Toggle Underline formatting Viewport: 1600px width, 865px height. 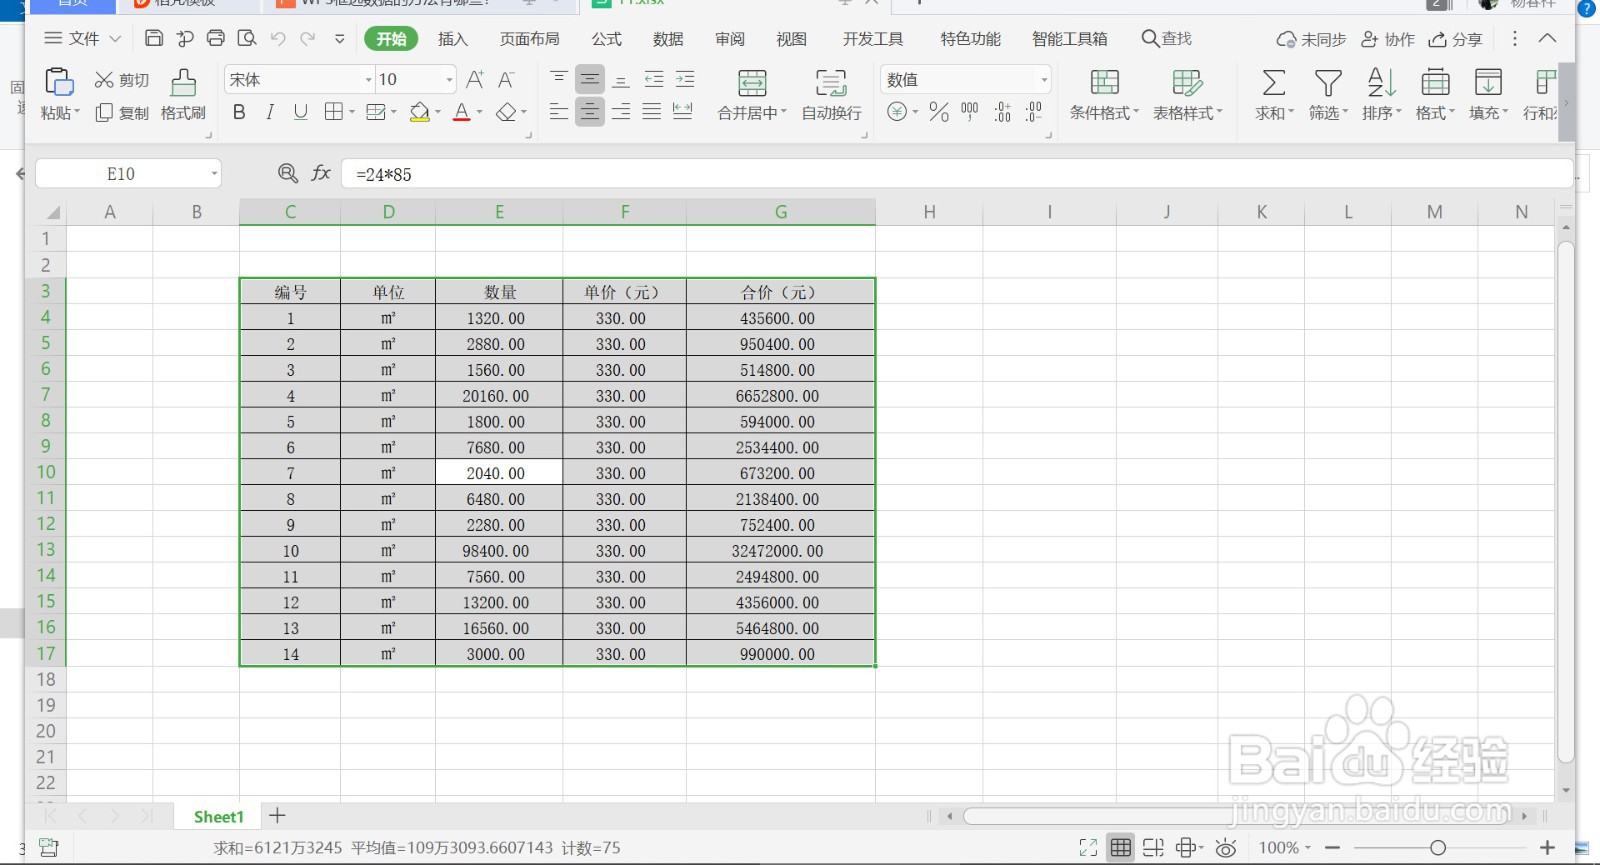pyautogui.click(x=301, y=112)
